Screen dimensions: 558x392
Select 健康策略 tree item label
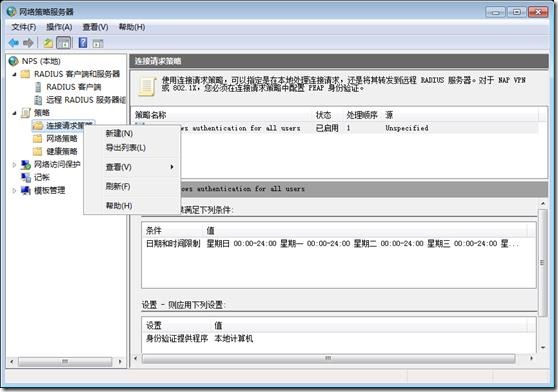pos(62,152)
